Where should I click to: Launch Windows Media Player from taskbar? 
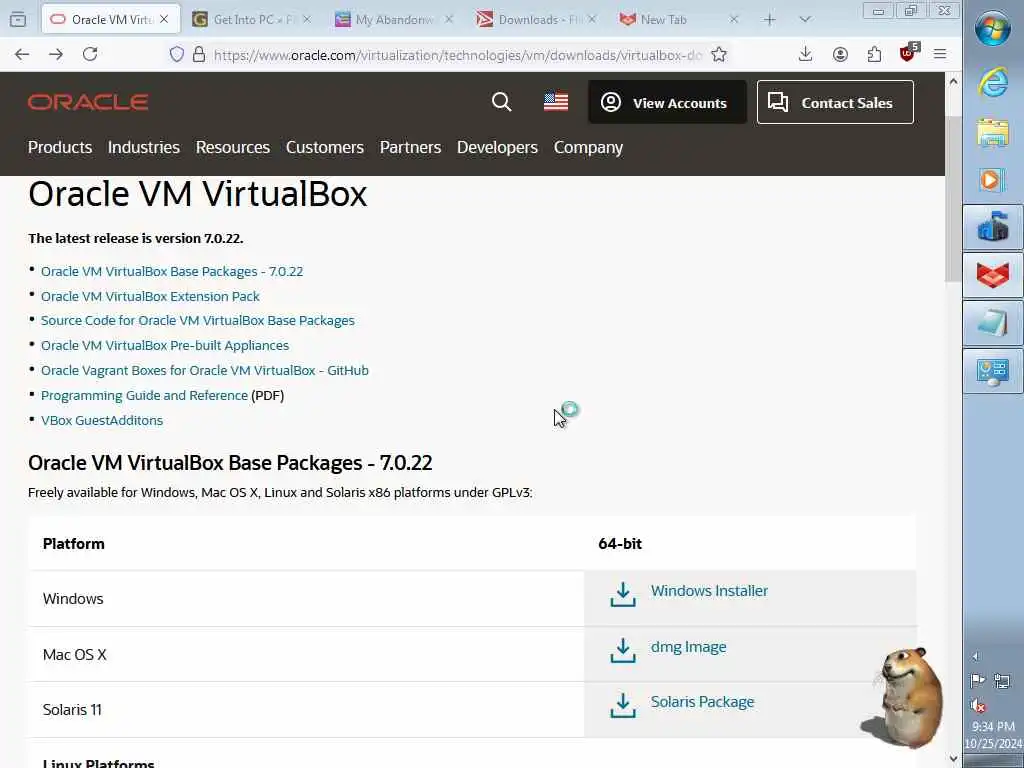pos(993,180)
